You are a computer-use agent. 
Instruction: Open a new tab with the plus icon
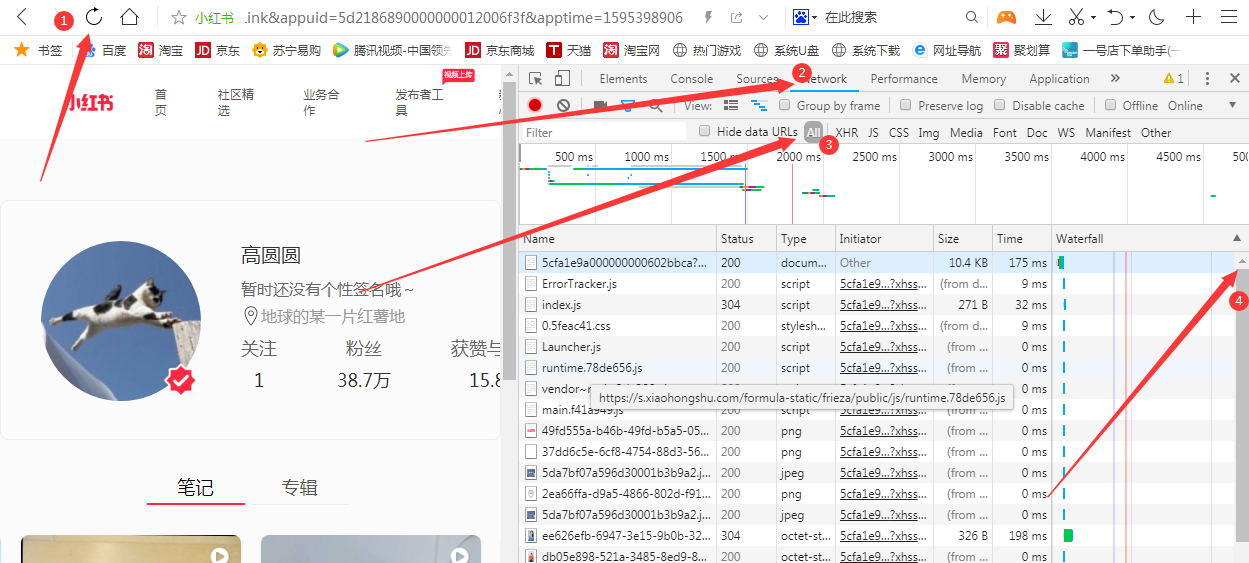tap(1193, 17)
